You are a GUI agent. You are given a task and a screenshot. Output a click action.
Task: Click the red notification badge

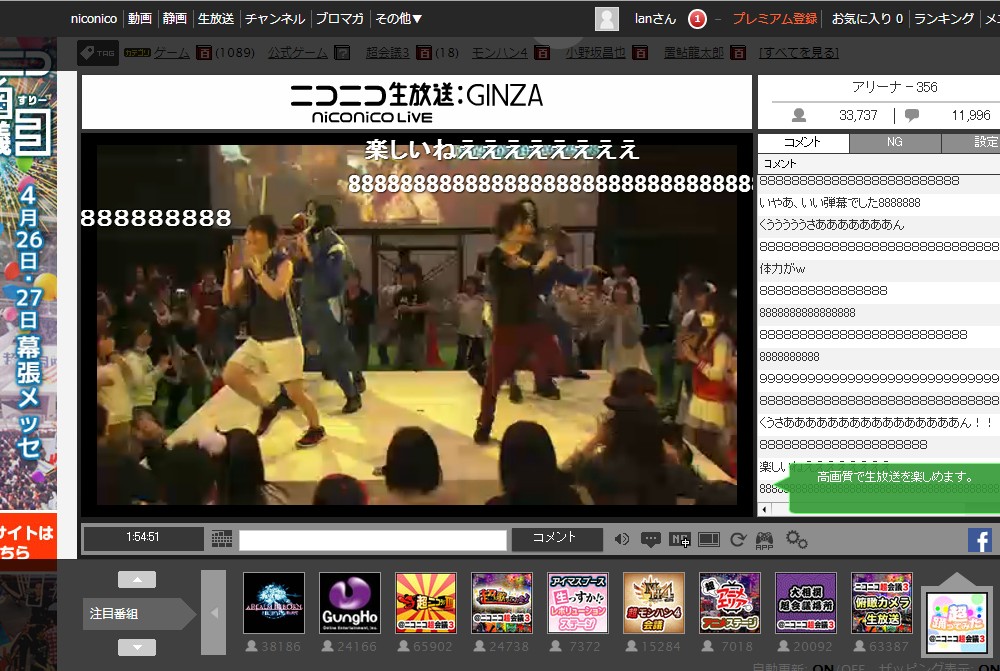[x=698, y=19]
